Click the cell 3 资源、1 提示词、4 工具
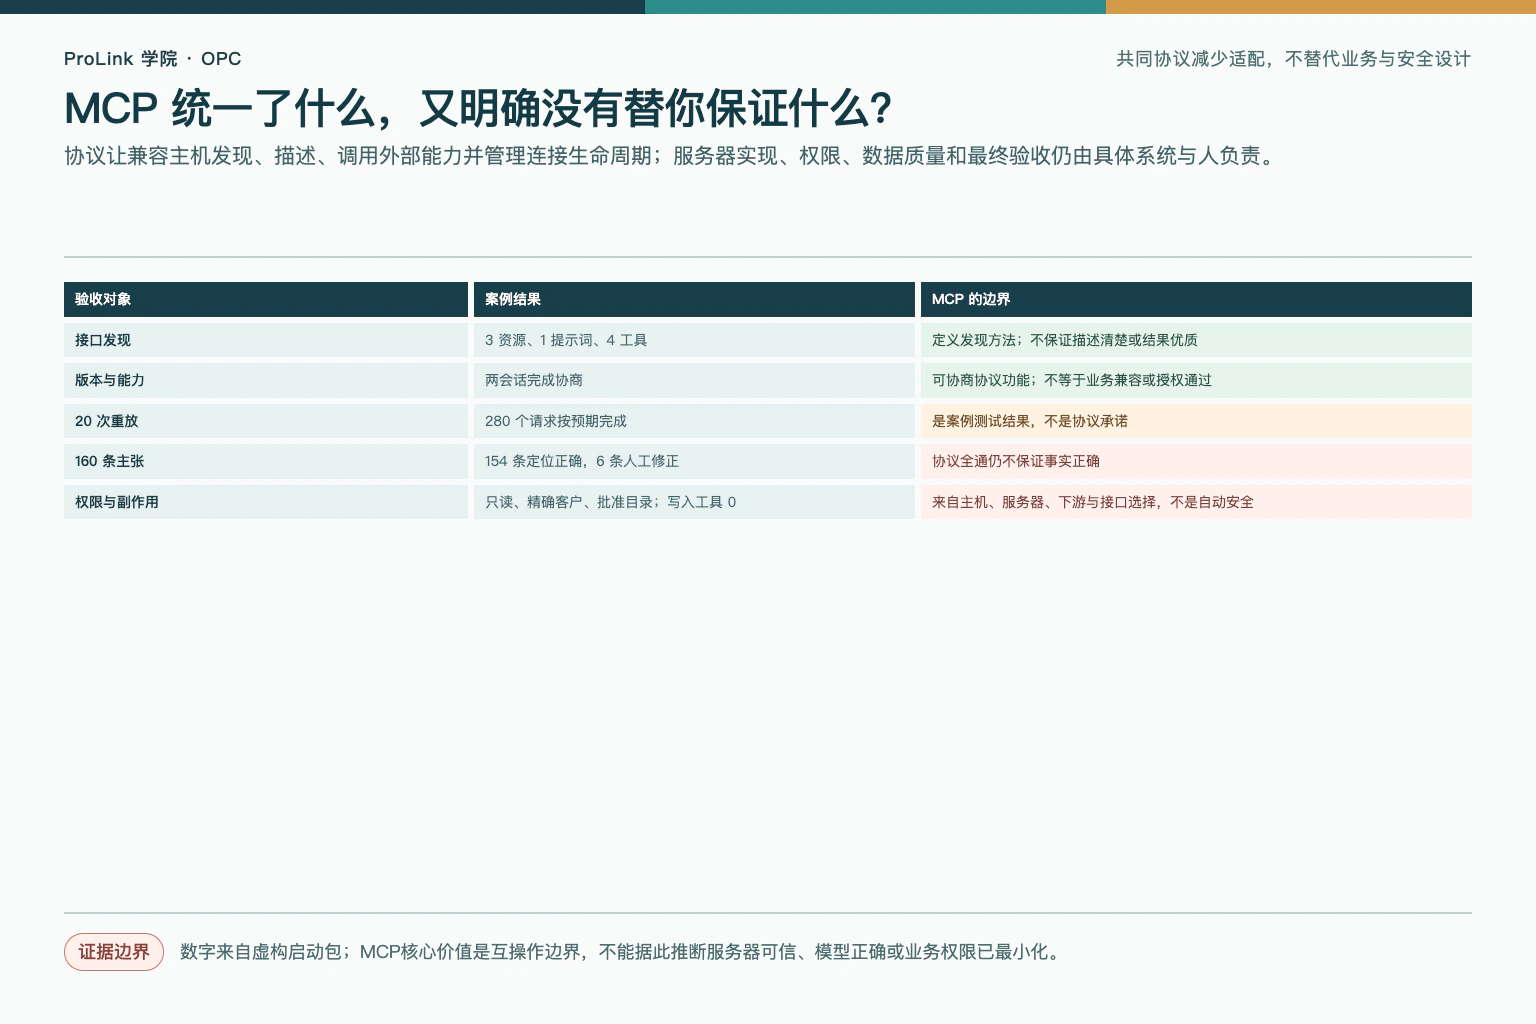 pos(694,340)
